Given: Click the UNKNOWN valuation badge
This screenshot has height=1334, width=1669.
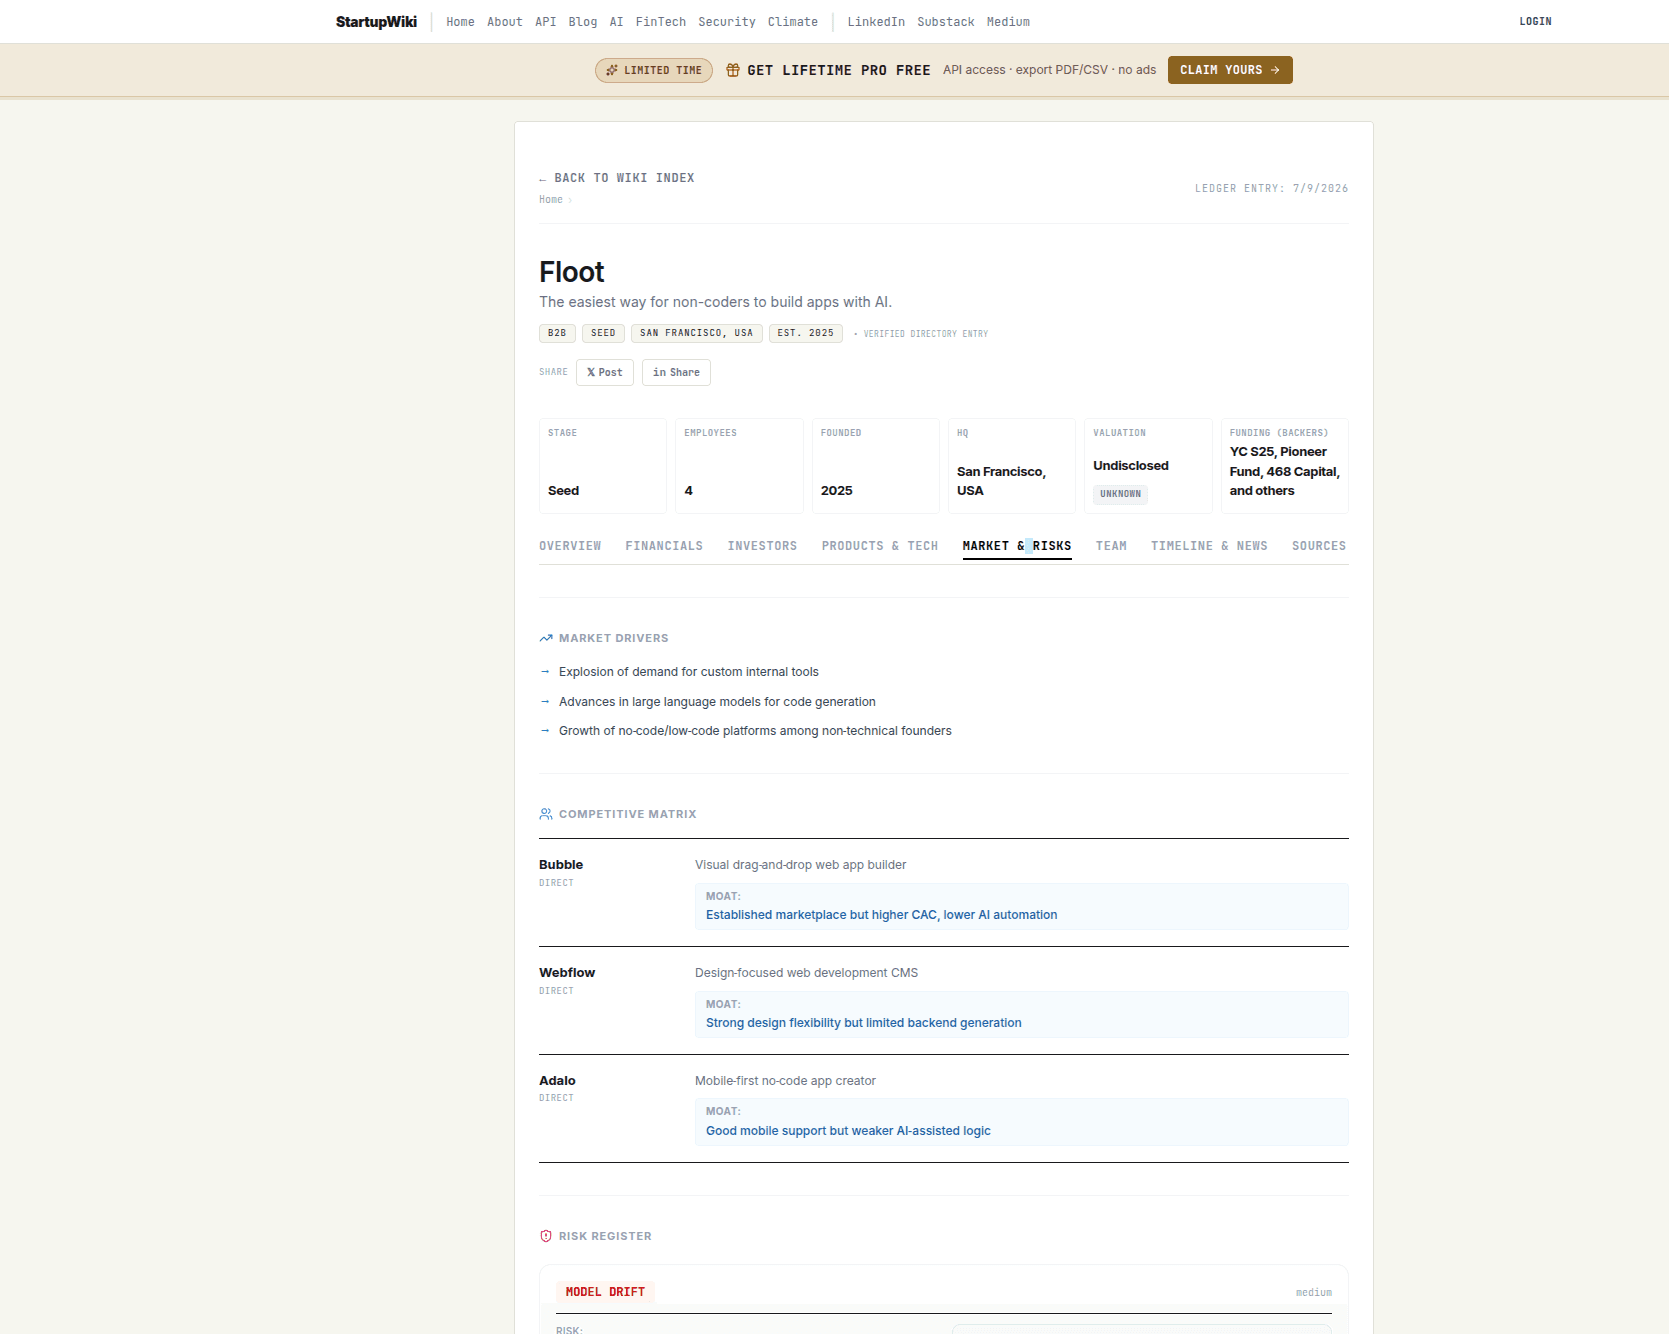Looking at the screenshot, I should point(1120,494).
